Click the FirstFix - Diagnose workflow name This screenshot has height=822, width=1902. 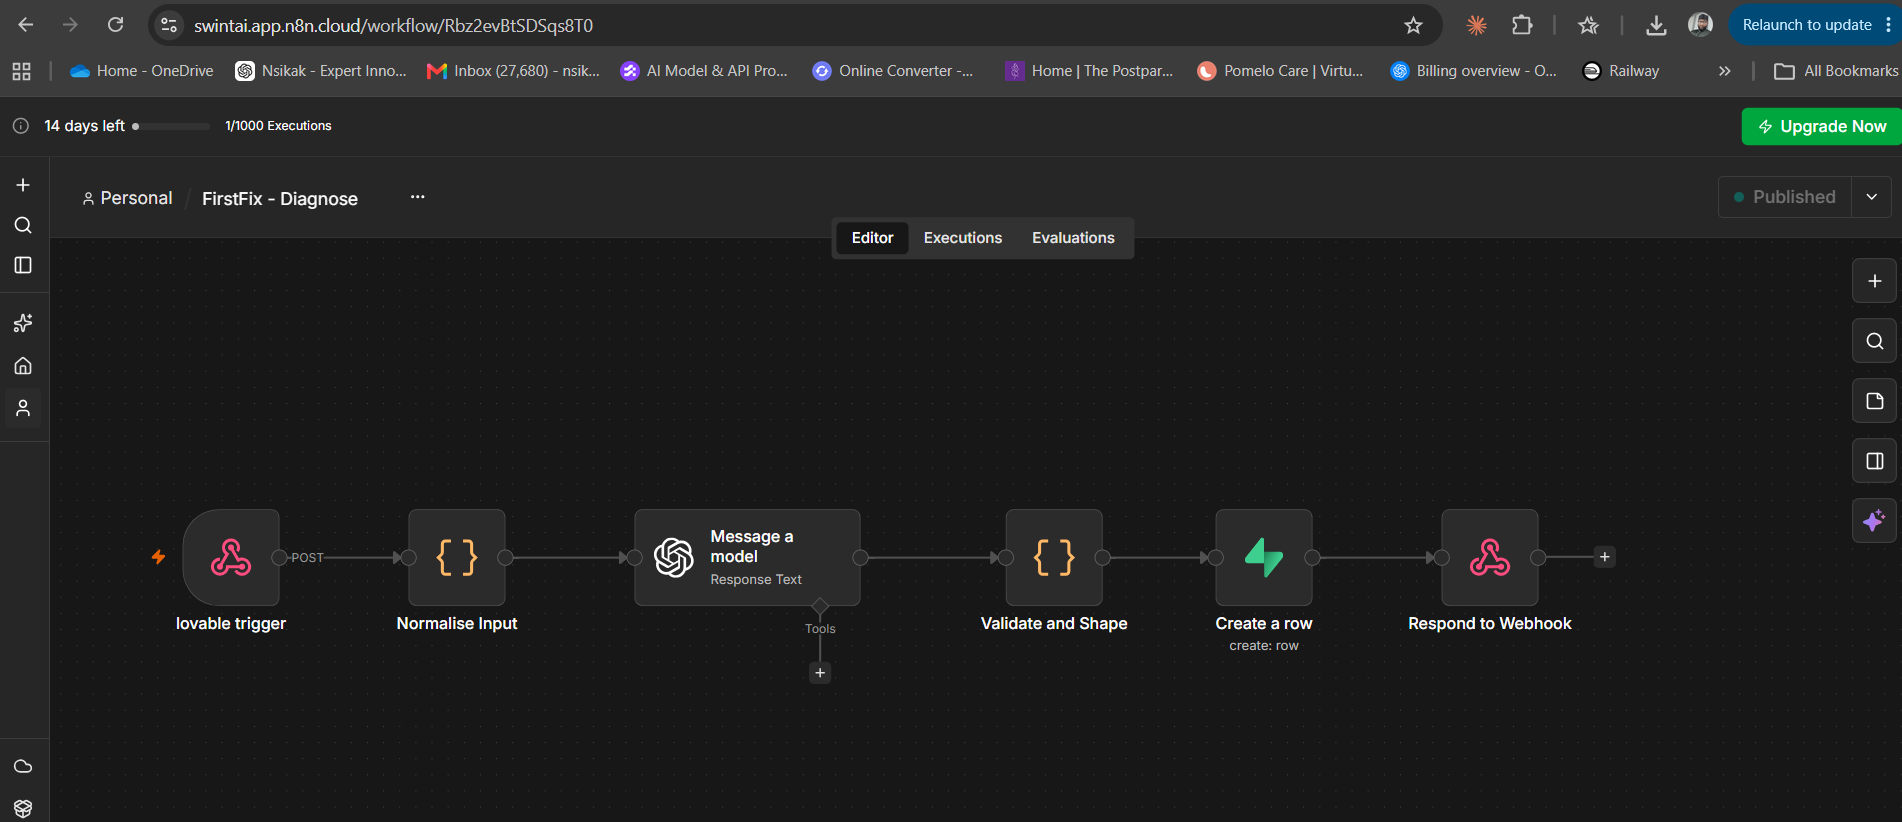[280, 199]
